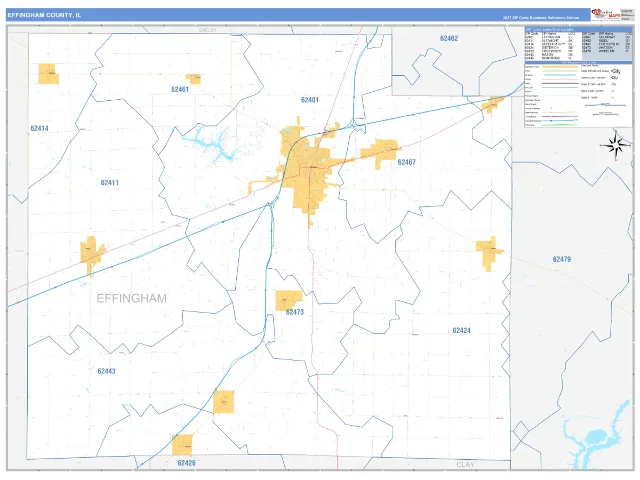Click the 62411 ZIP code label
This screenshot has width=640, height=480.
(x=110, y=183)
